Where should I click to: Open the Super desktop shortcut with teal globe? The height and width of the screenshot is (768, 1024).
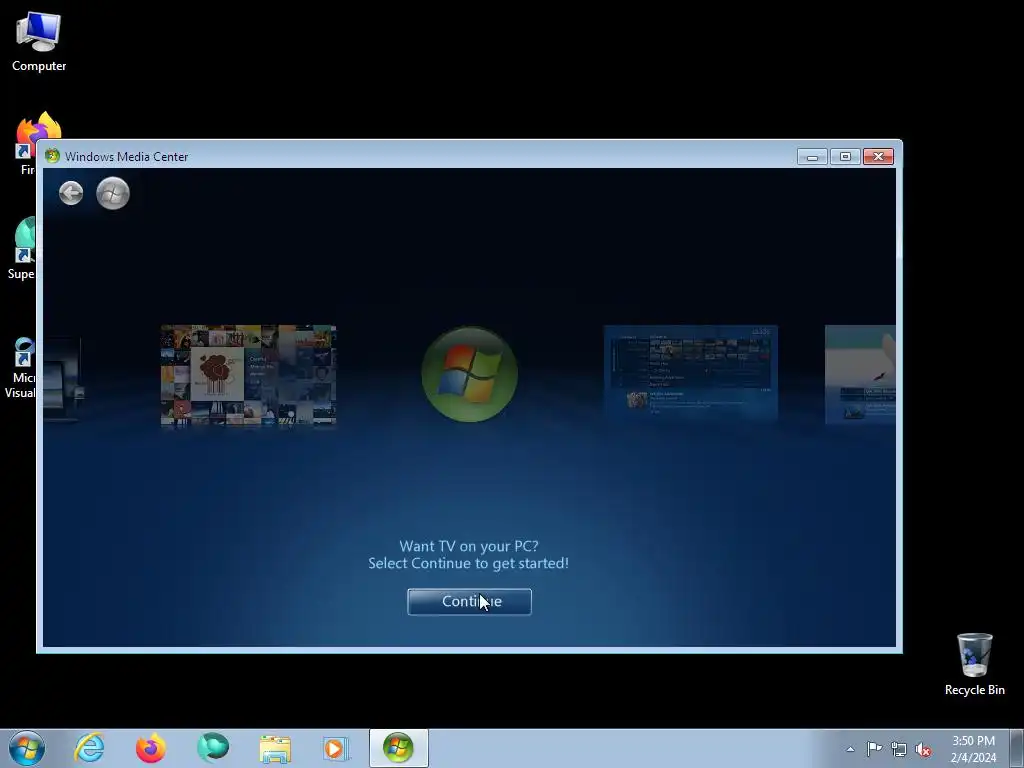[22, 249]
